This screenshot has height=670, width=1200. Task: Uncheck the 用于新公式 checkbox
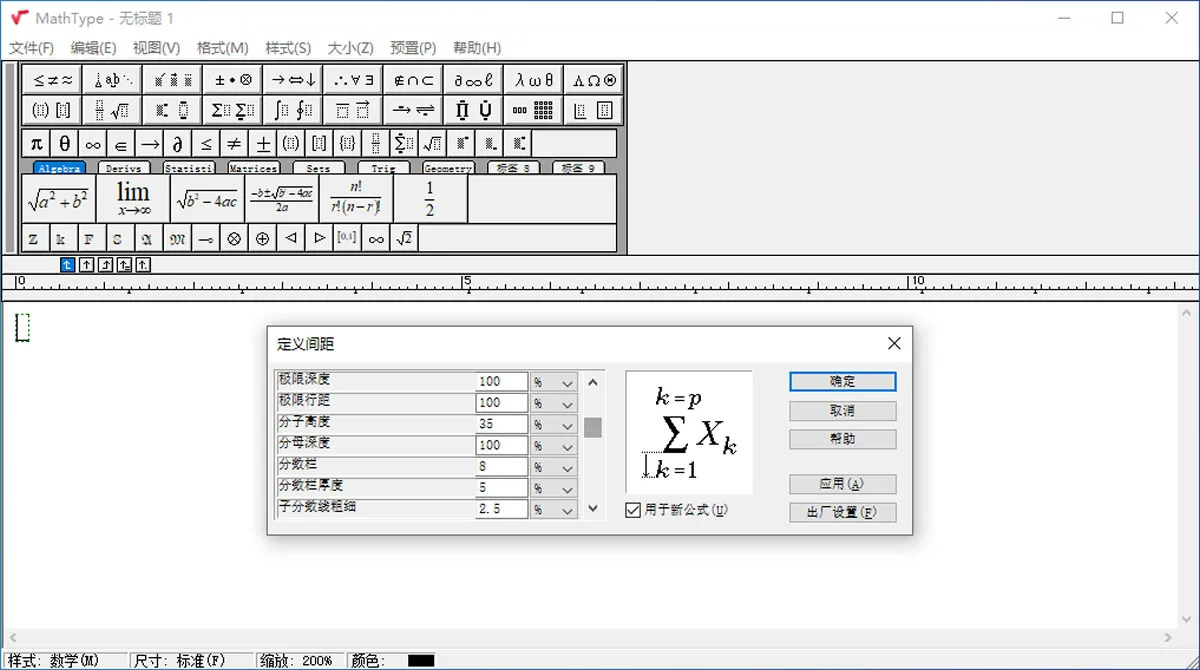click(x=633, y=510)
